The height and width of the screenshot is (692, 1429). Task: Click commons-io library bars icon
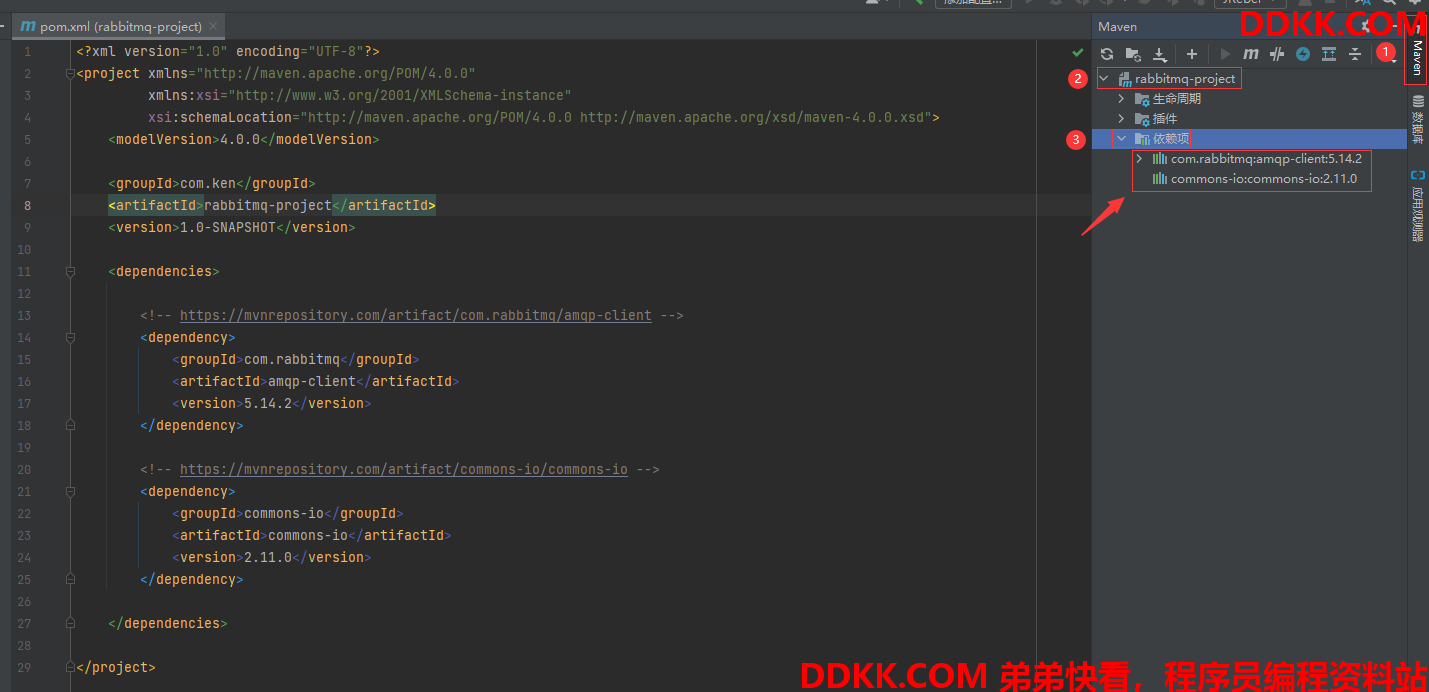tap(1160, 179)
